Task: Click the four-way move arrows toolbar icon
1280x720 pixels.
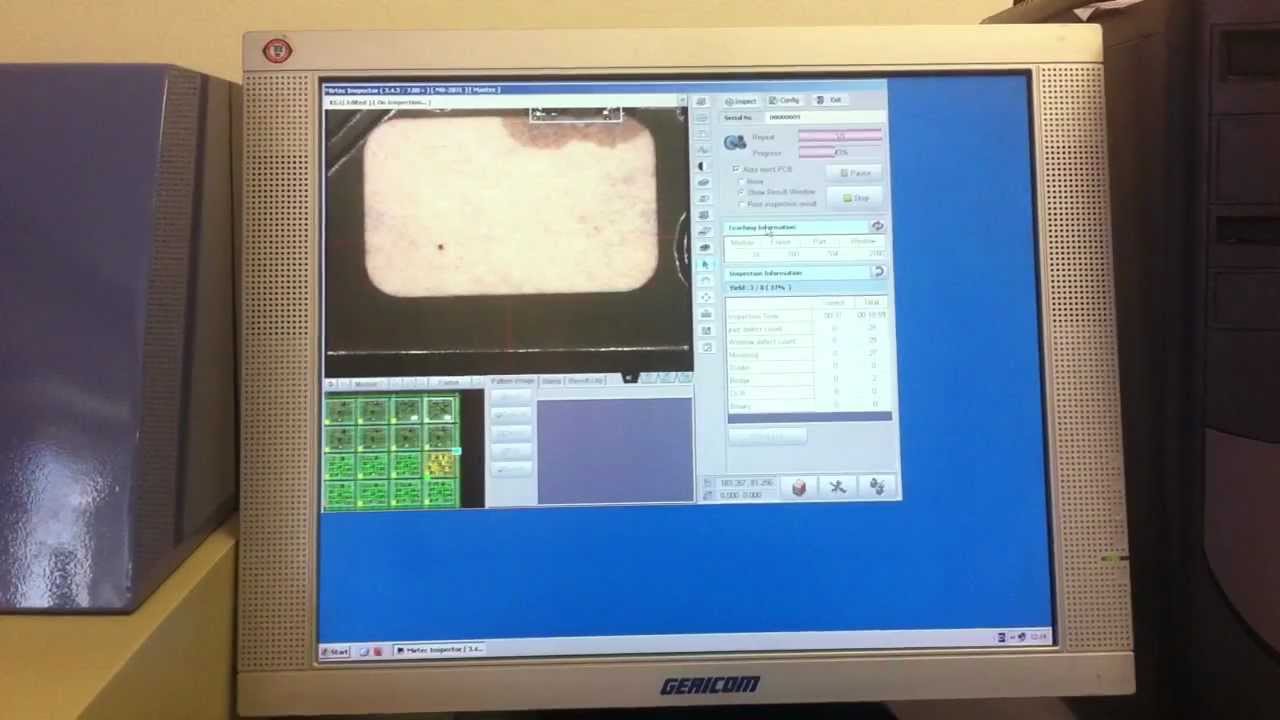Action: click(x=706, y=297)
